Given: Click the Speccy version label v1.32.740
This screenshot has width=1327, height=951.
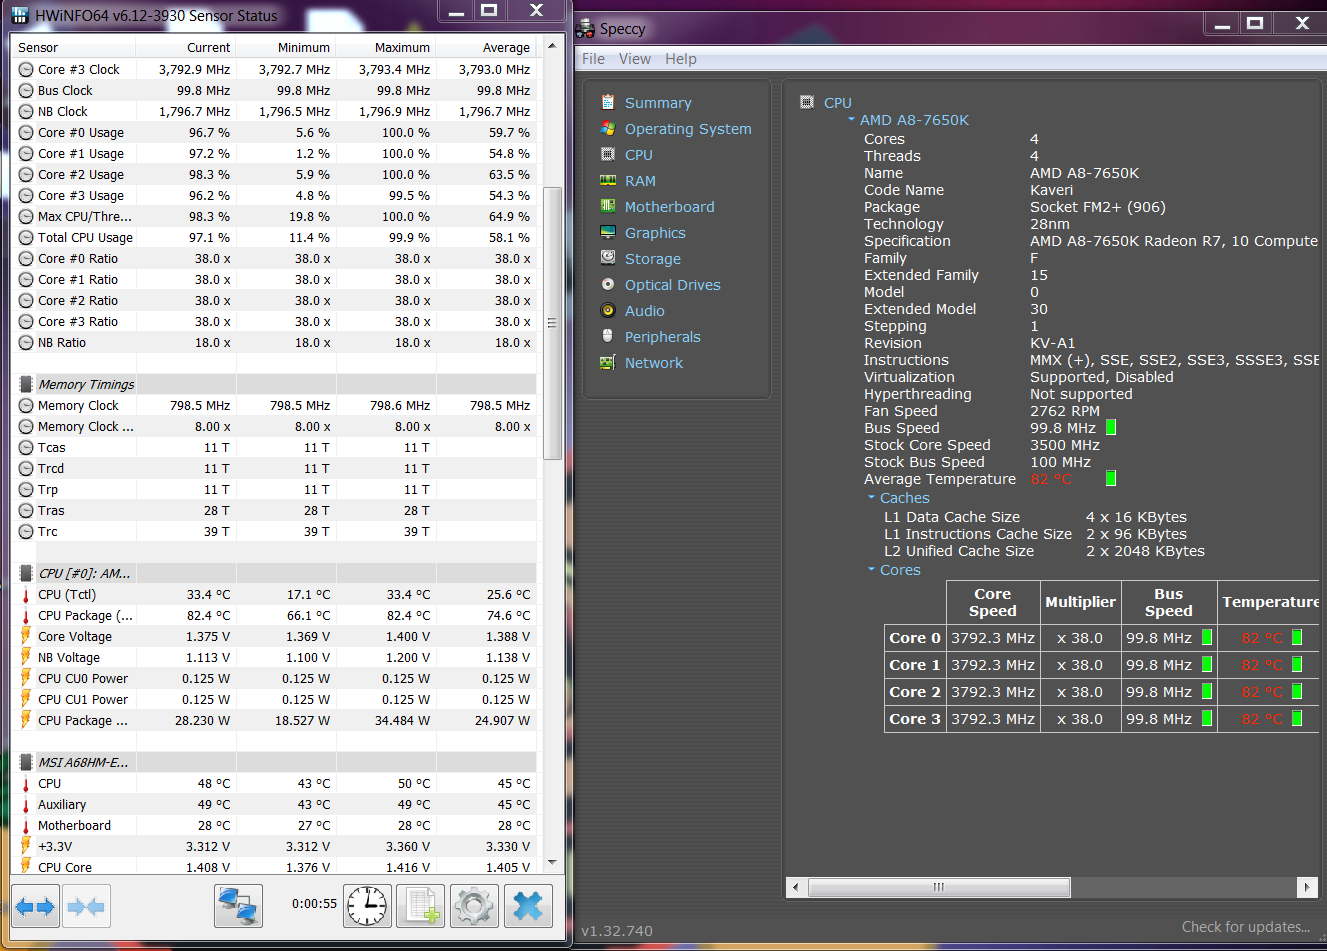Looking at the screenshot, I should point(617,931).
